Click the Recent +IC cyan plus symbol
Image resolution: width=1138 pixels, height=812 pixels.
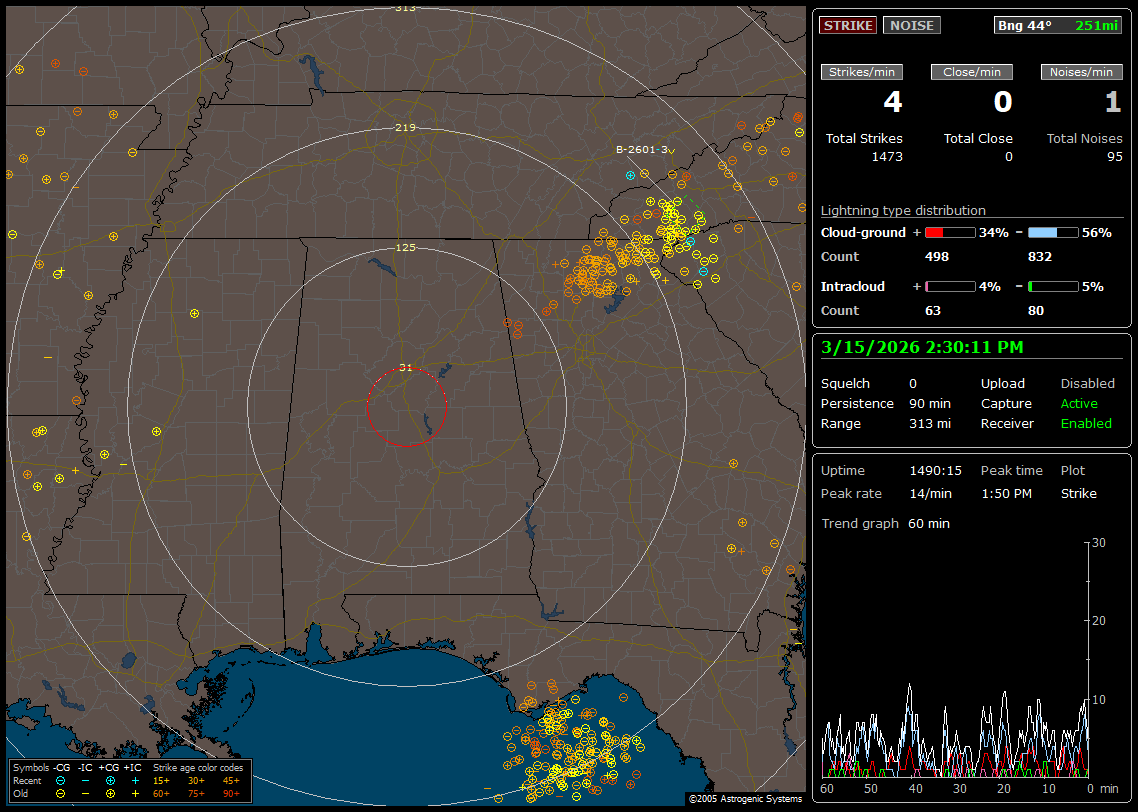point(135,780)
